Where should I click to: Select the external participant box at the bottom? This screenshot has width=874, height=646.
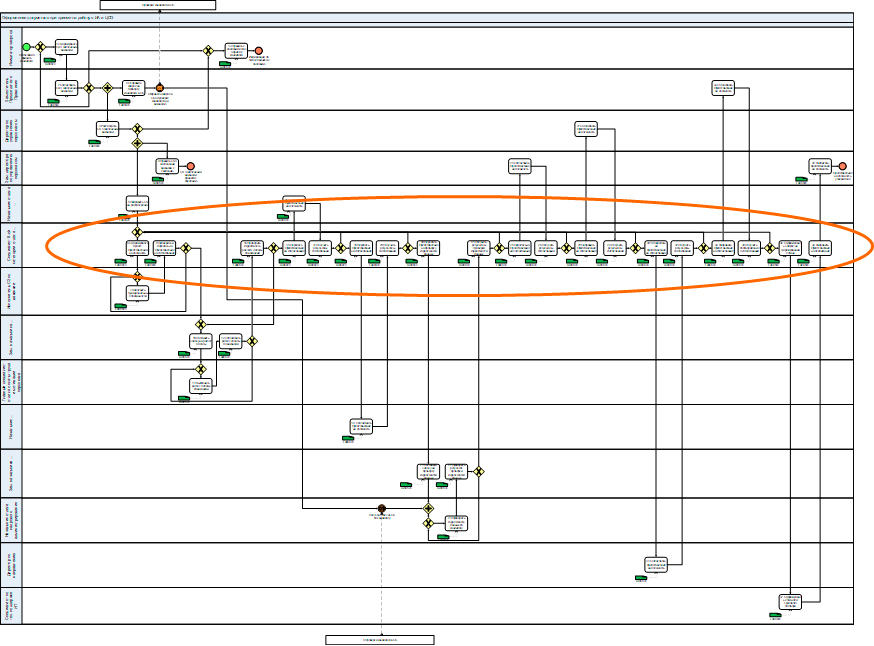tap(381, 639)
